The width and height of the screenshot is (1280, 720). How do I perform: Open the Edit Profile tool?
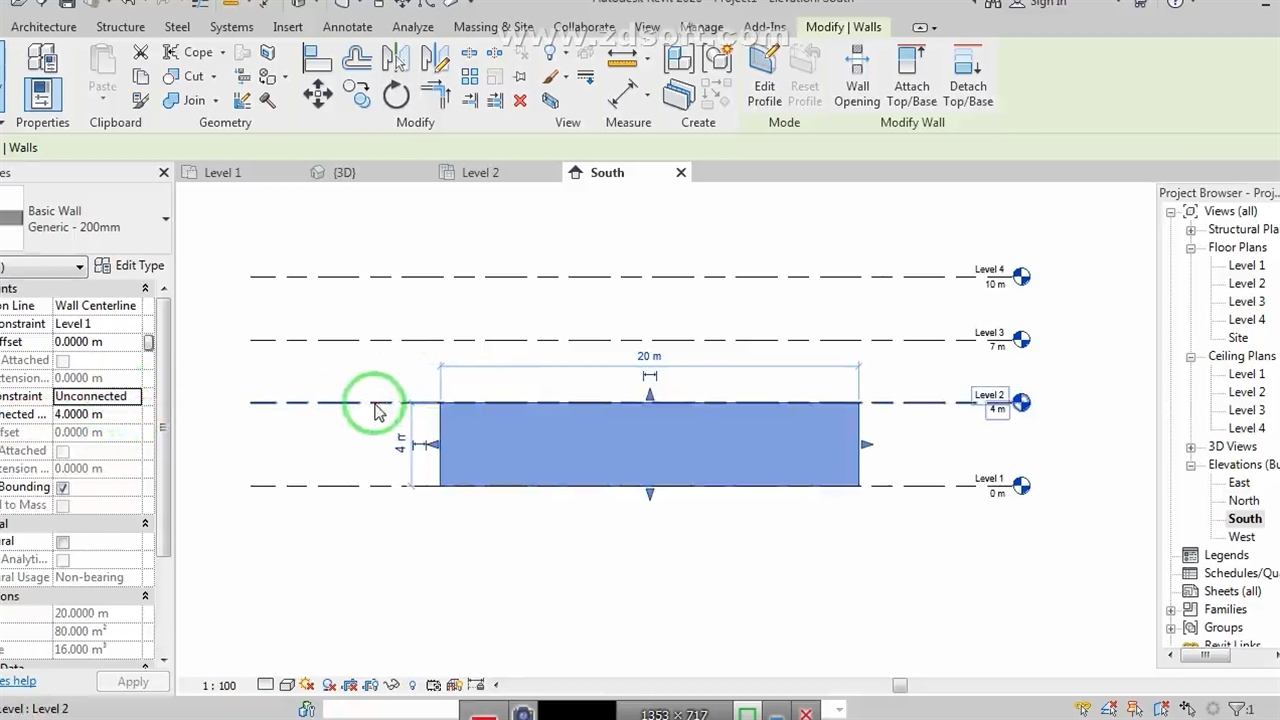click(764, 78)
